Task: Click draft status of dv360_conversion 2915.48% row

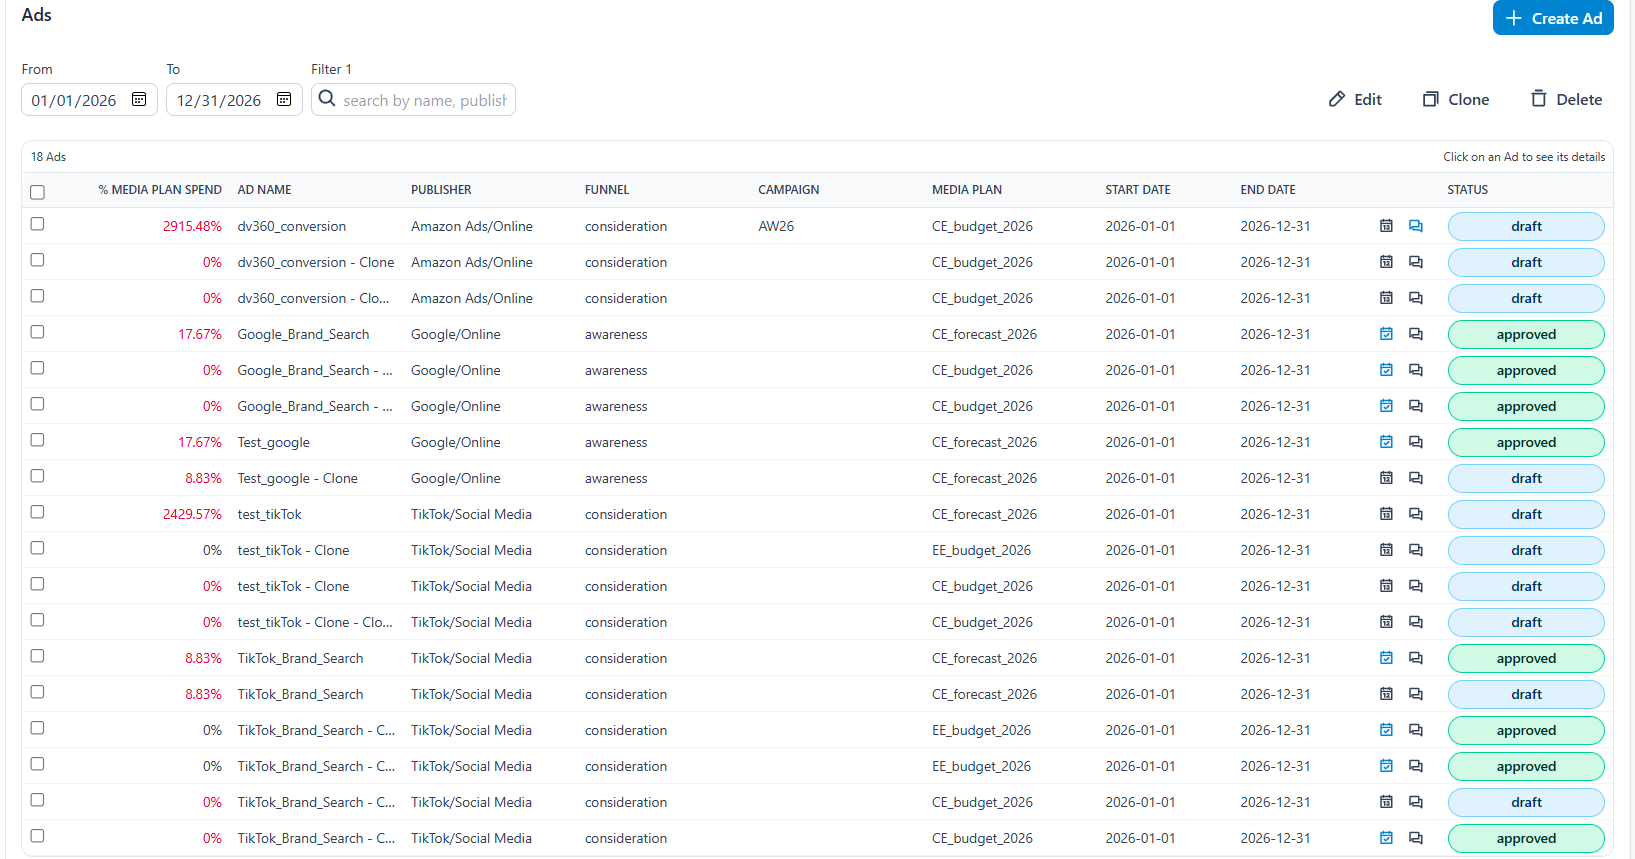Action: pyautogui.click(x=1526, y=226)
